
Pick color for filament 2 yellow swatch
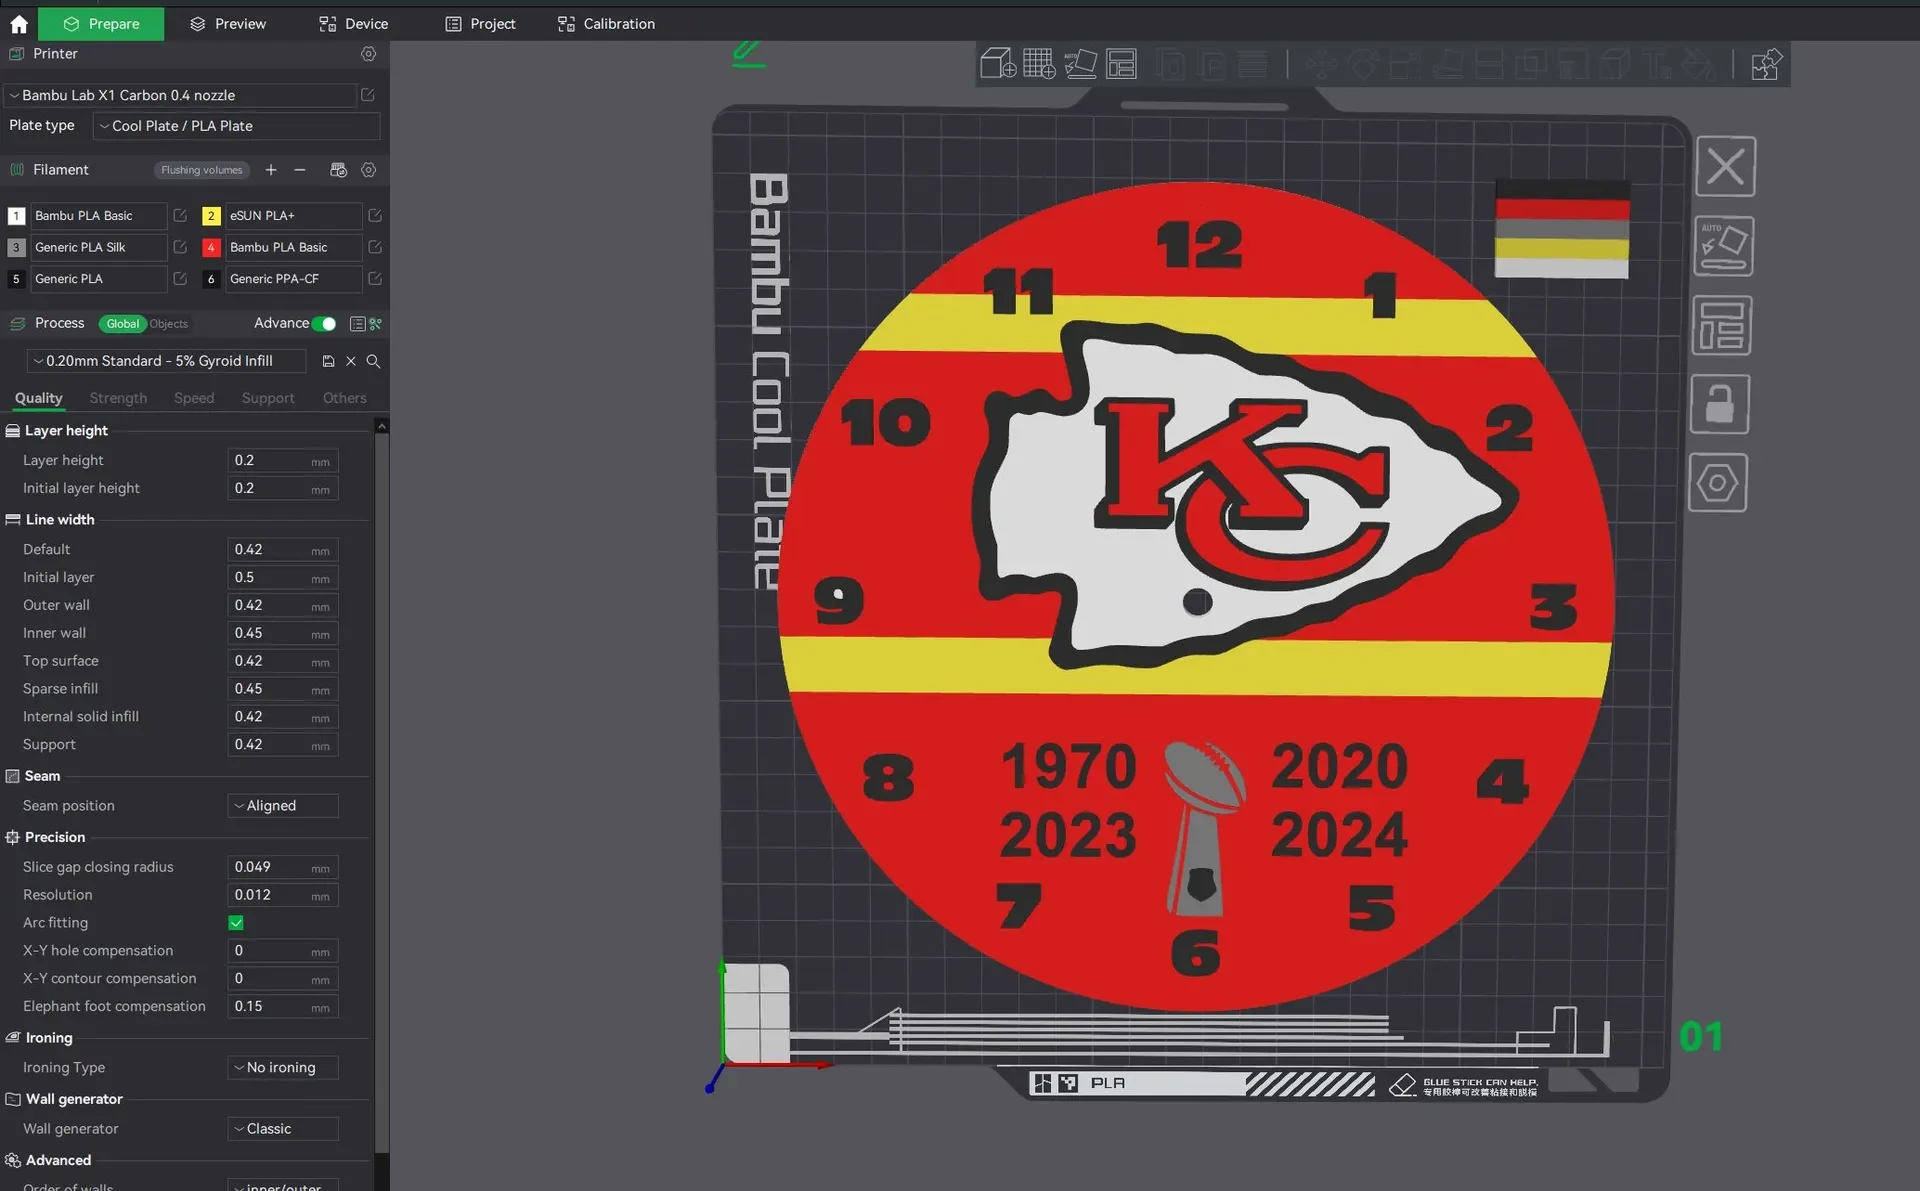pyautogui.click(x=211, y=216)
